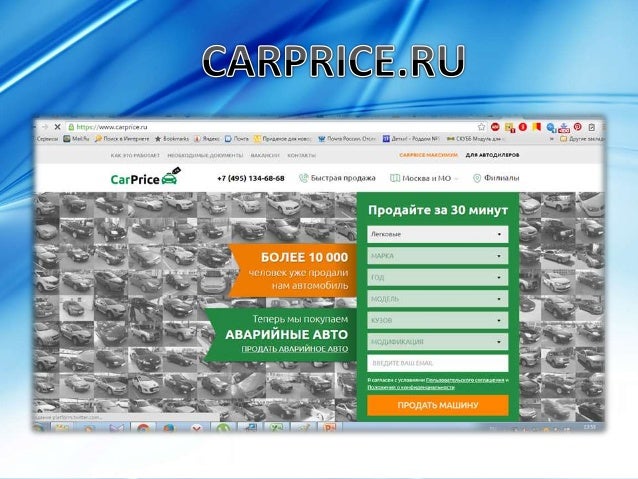Show hidden bookmarks via the chevron

pyautogui.click(x=552, y=139)
